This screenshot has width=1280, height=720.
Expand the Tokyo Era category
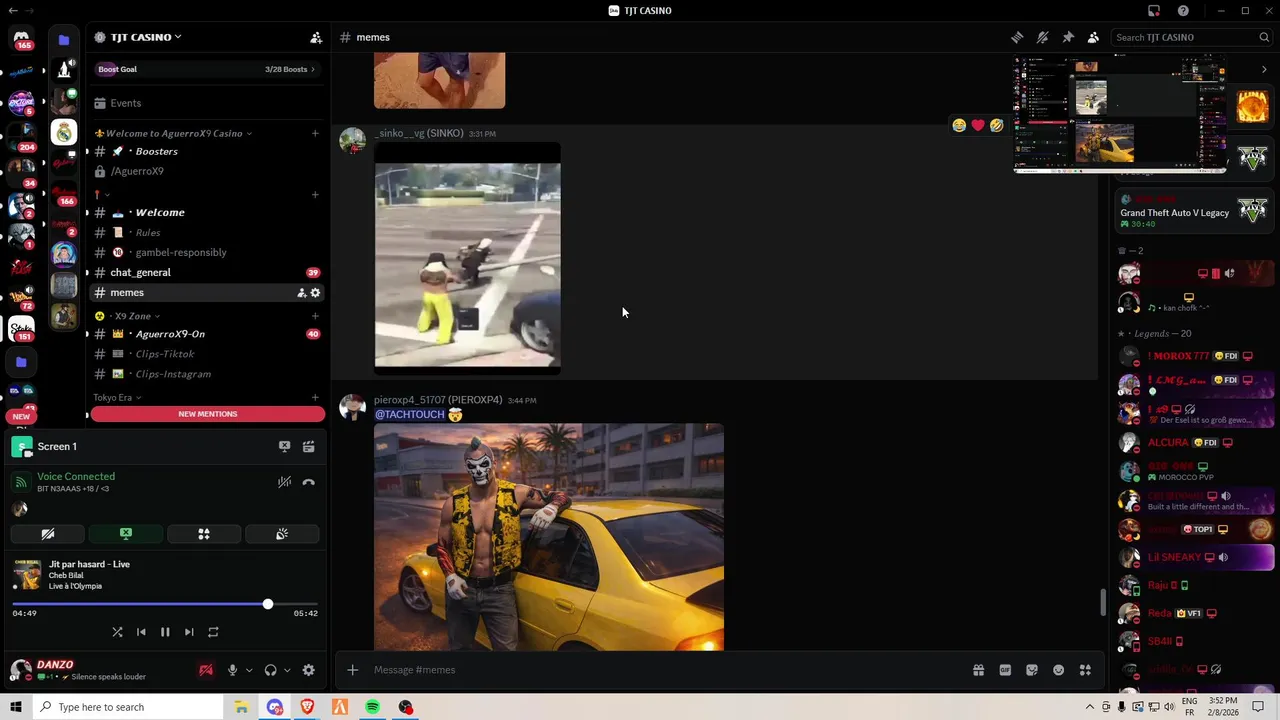[x=117, y=397]
